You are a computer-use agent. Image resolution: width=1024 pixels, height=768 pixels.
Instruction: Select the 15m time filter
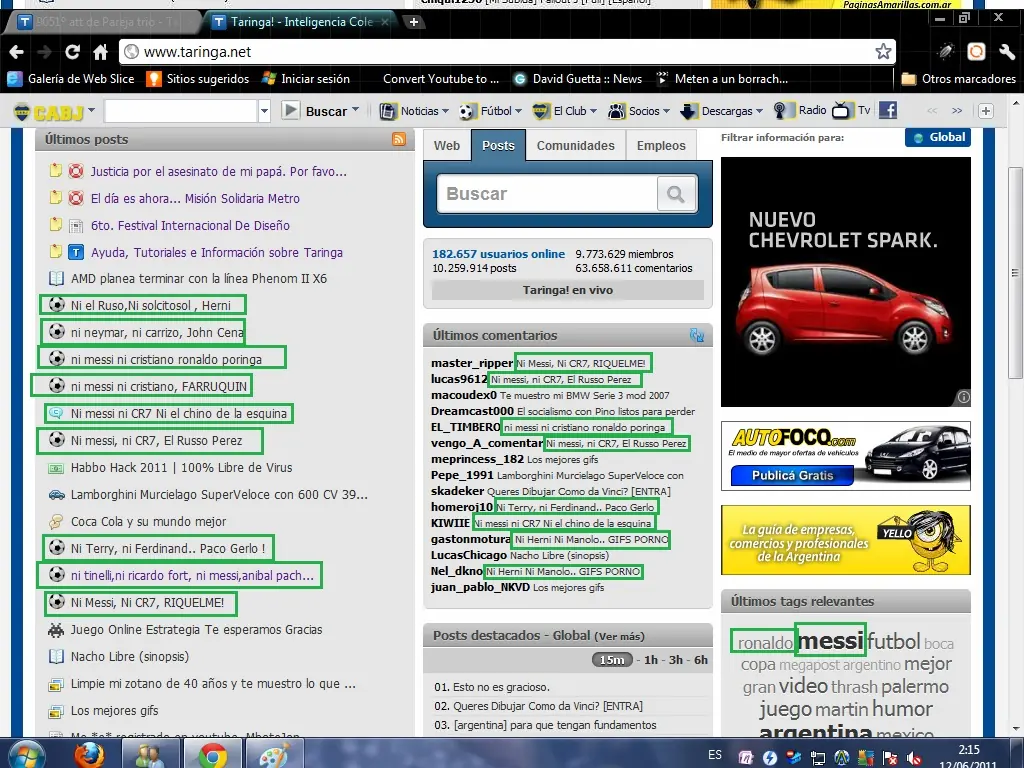point(611,660)
